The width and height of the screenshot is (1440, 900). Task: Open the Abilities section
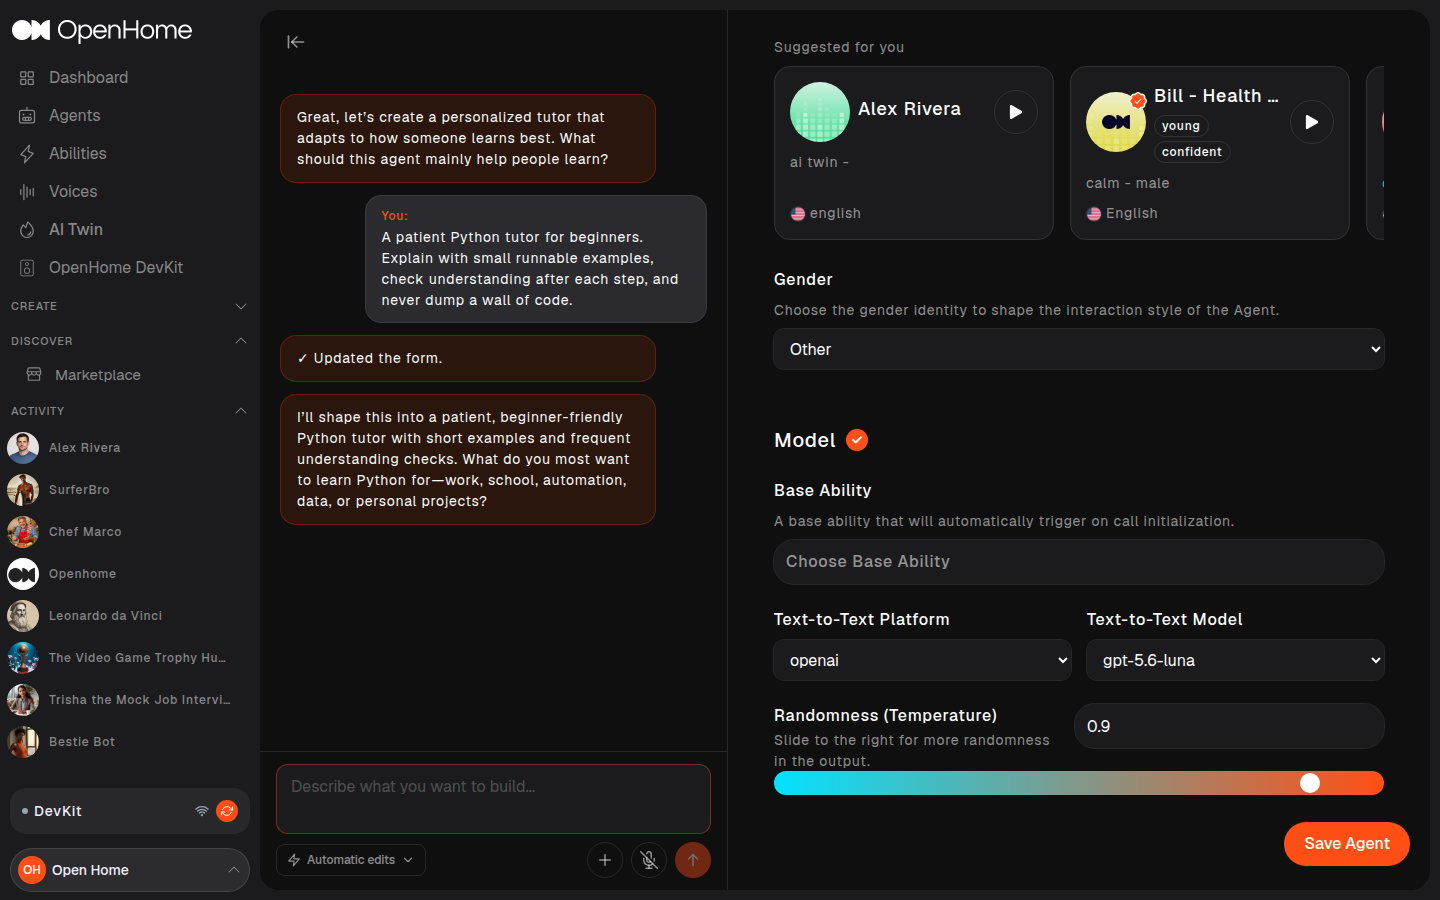pyautogui.click(x=77, y=153)
